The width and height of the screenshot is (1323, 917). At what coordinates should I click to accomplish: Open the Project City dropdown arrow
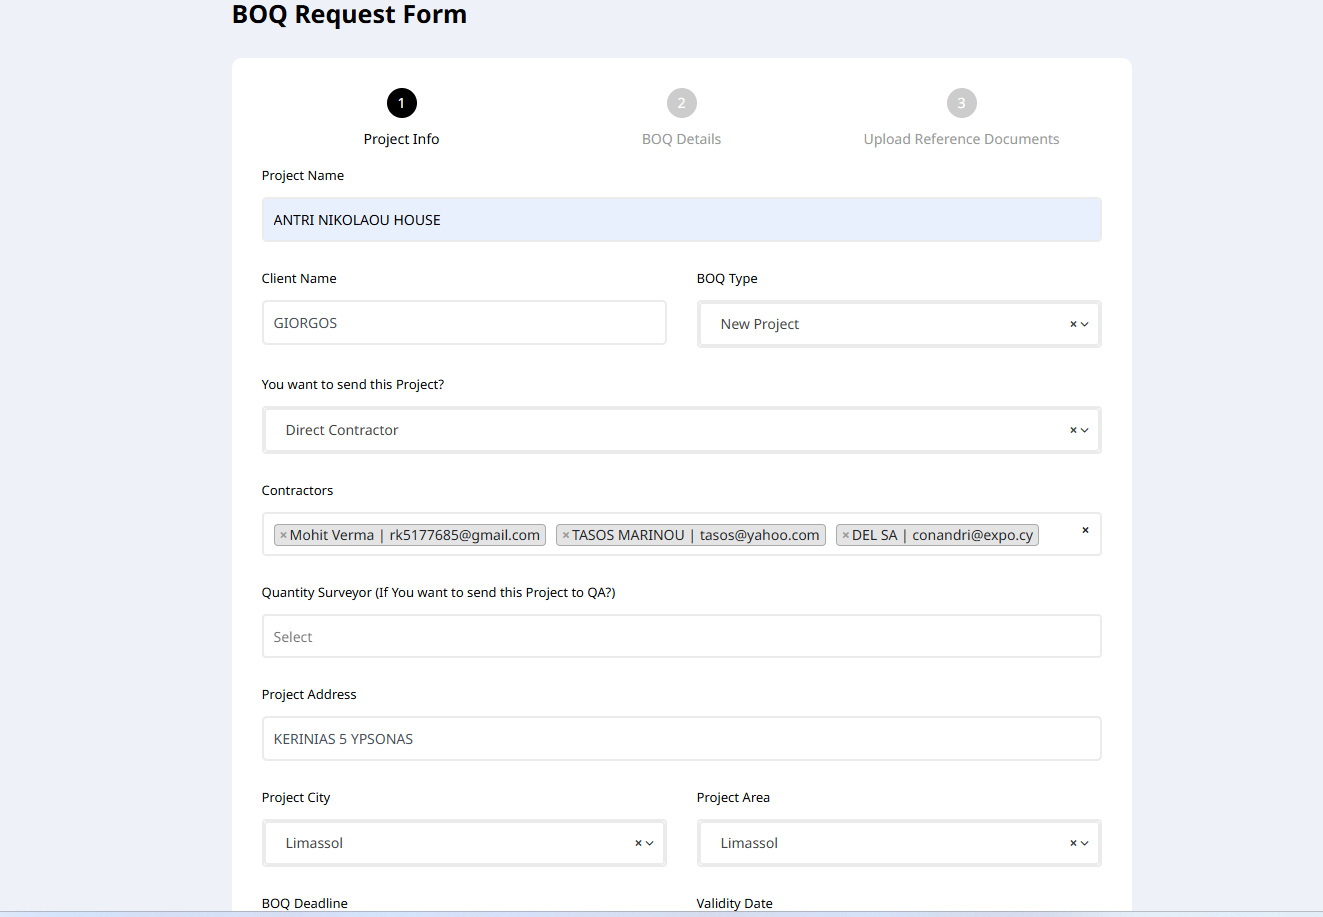(650, 843)
